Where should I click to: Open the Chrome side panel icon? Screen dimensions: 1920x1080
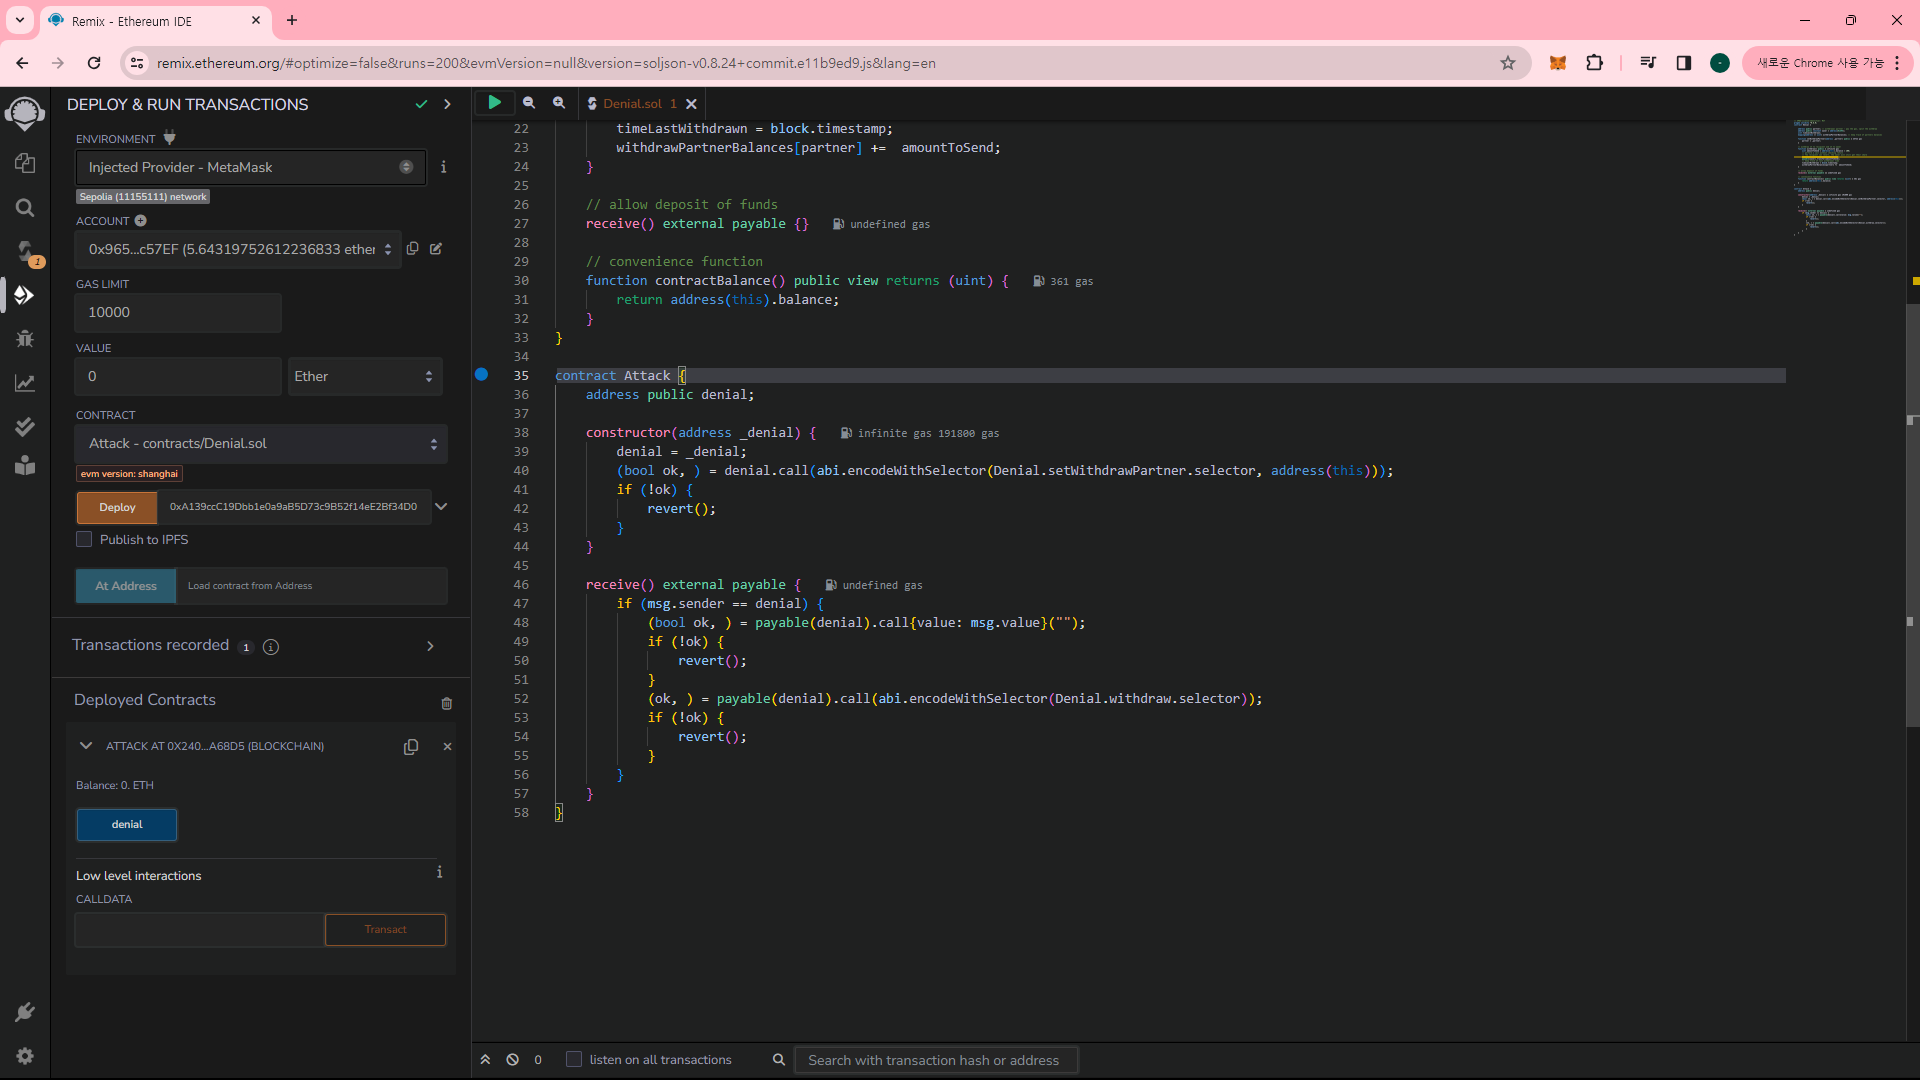pyautogui.click(x=1684, y=63)
